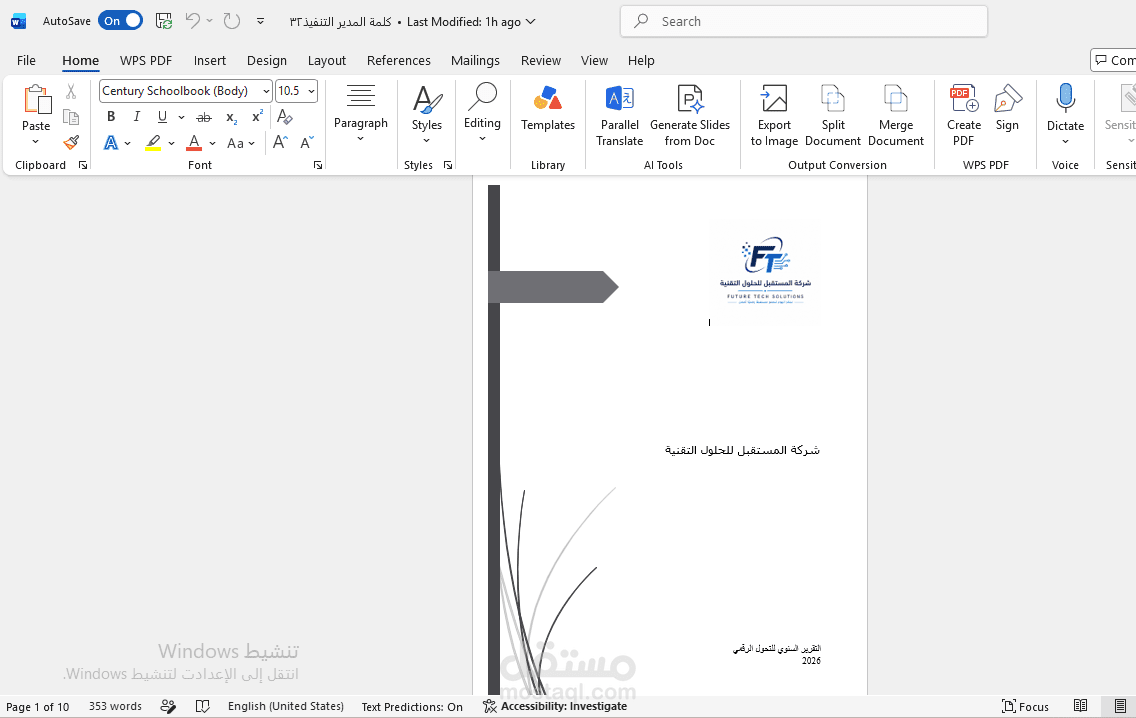This screenshot has width=1136, height=718.
Task: Switch to Review tab
Action: (x=540, y=60)
